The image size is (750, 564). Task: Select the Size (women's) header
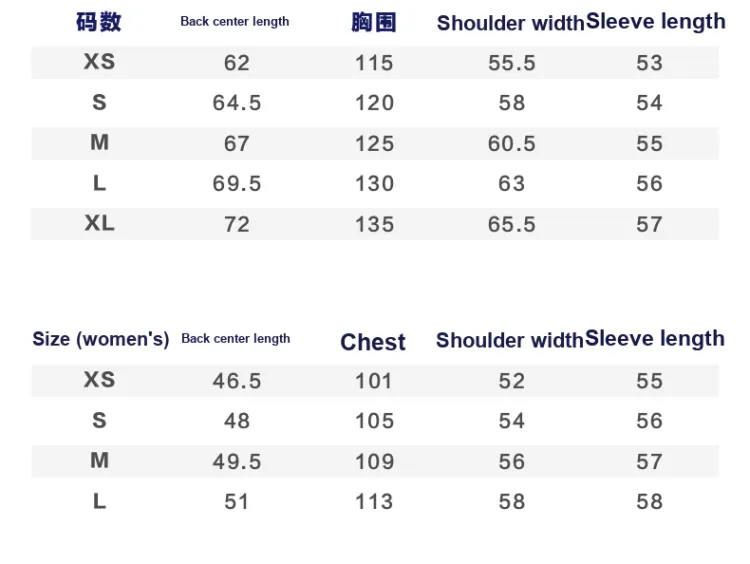click(100, 339)
